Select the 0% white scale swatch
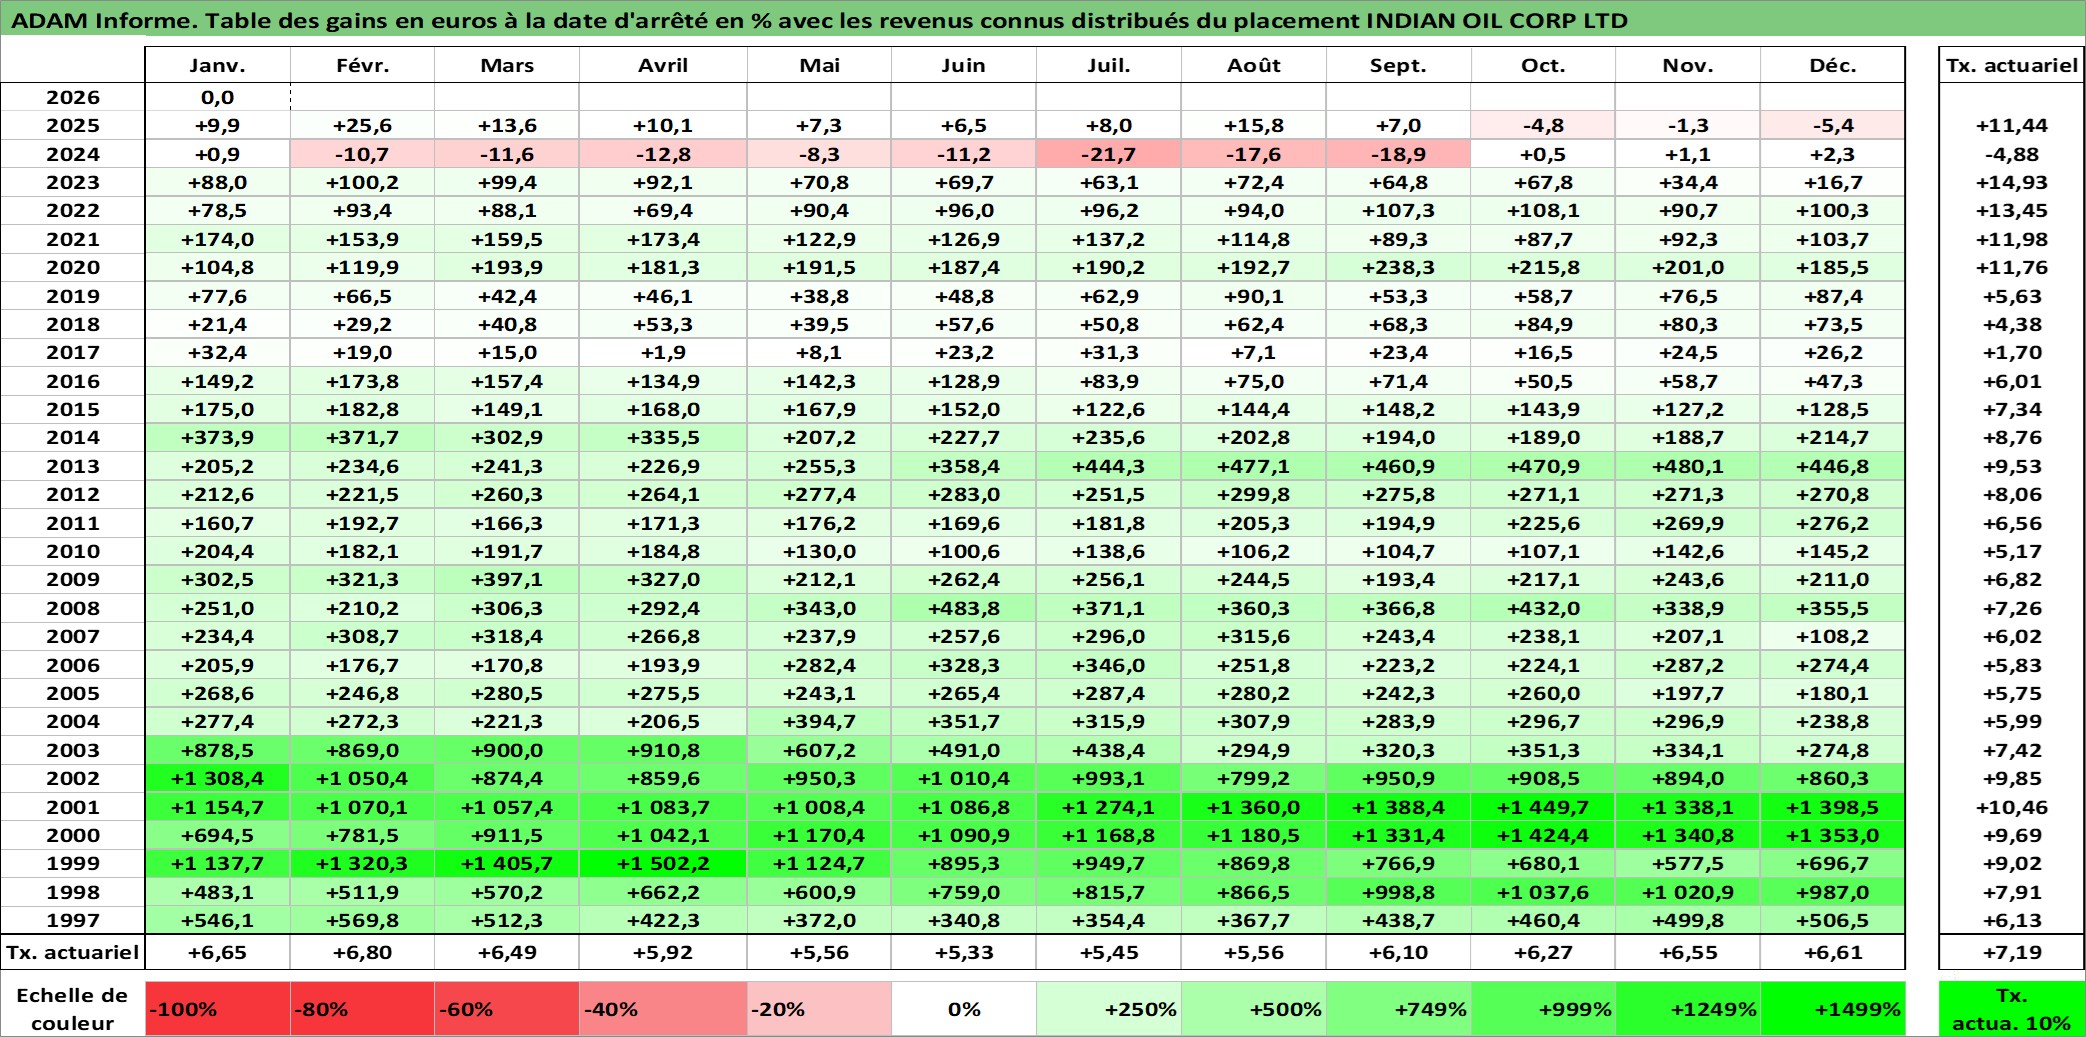 tap(964, 1008)
